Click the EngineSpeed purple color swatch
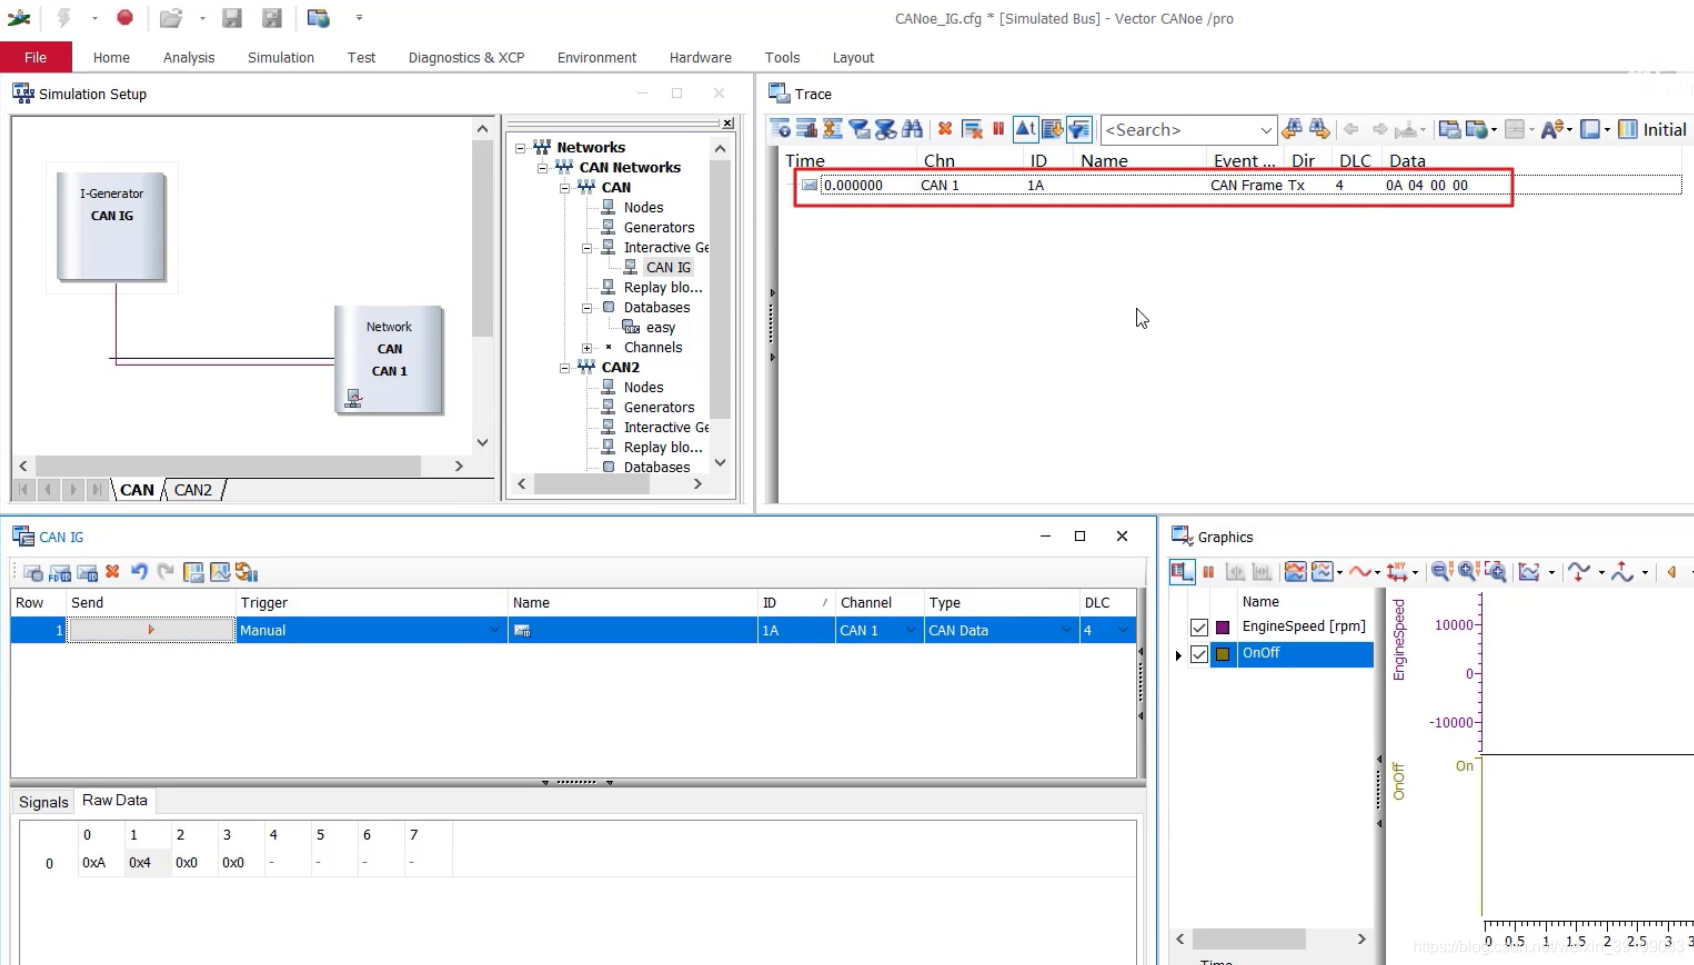 1222,627
